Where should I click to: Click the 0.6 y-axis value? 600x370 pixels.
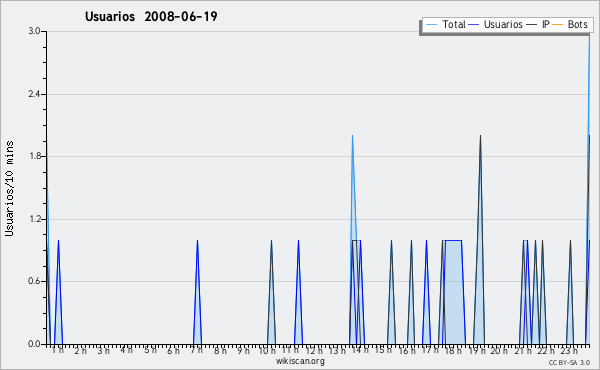point(34,281)
